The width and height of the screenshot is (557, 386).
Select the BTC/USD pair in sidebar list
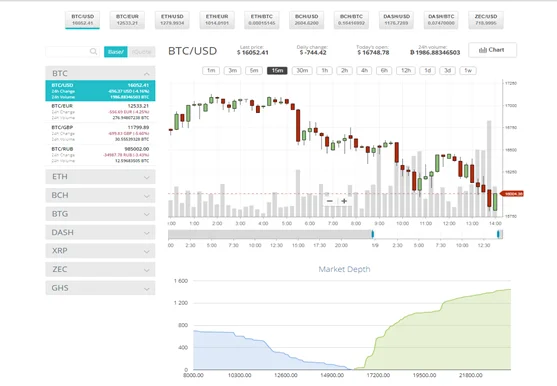pos(100,91)
